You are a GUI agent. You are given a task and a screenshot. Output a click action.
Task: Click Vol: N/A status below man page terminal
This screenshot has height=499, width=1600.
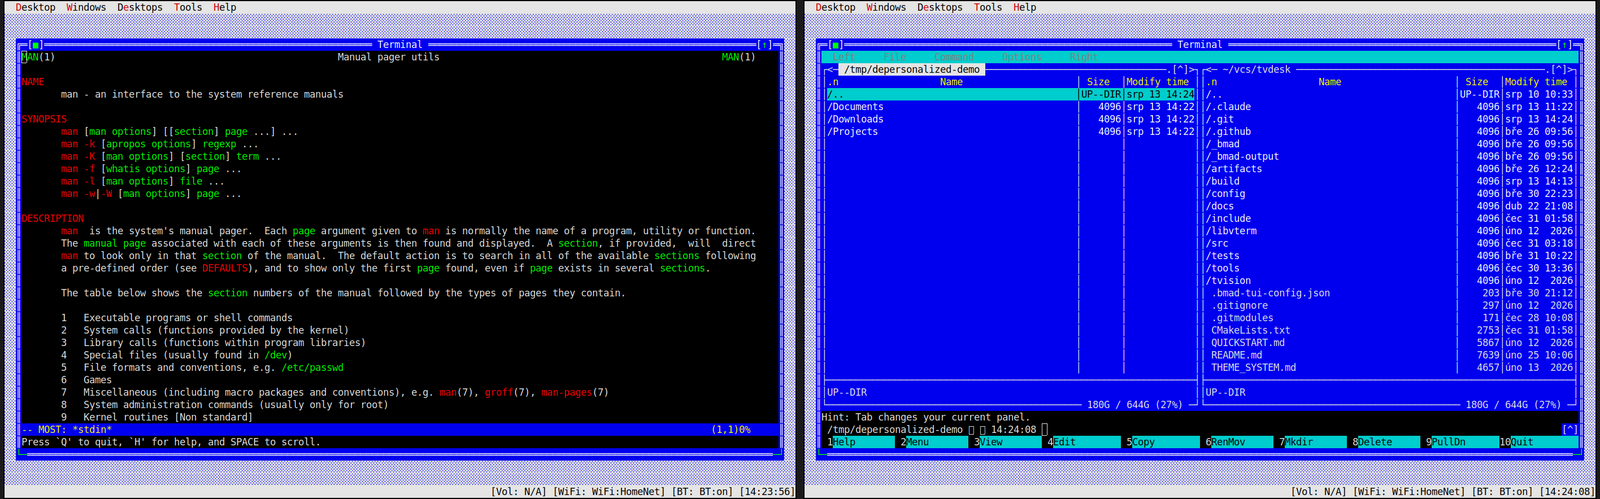[x=519, y=492]
